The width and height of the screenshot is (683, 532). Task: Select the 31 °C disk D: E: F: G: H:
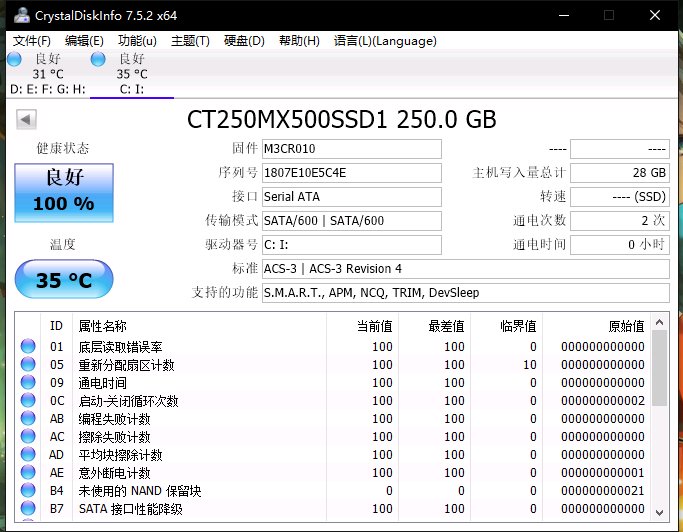47,74
